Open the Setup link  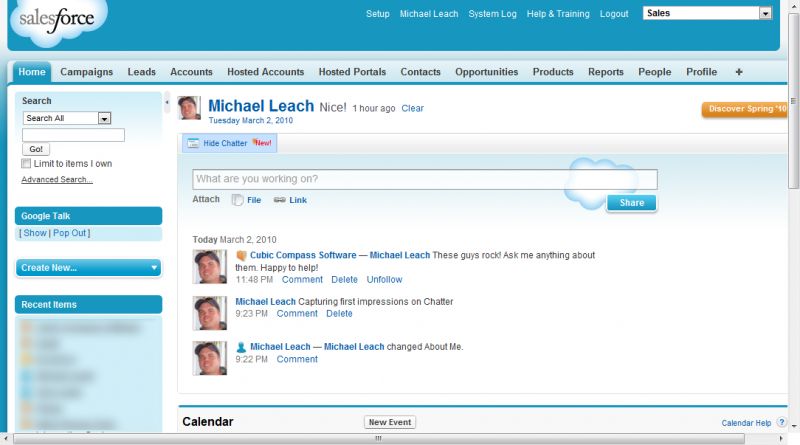378,14
